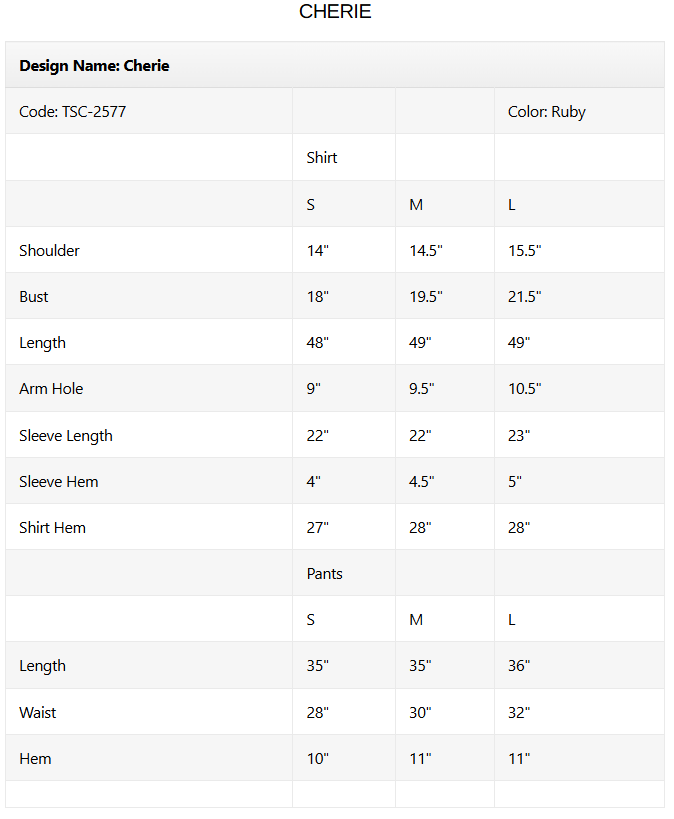
Task: Select the Arm Hole row label
Action: [x=49, y=389]
